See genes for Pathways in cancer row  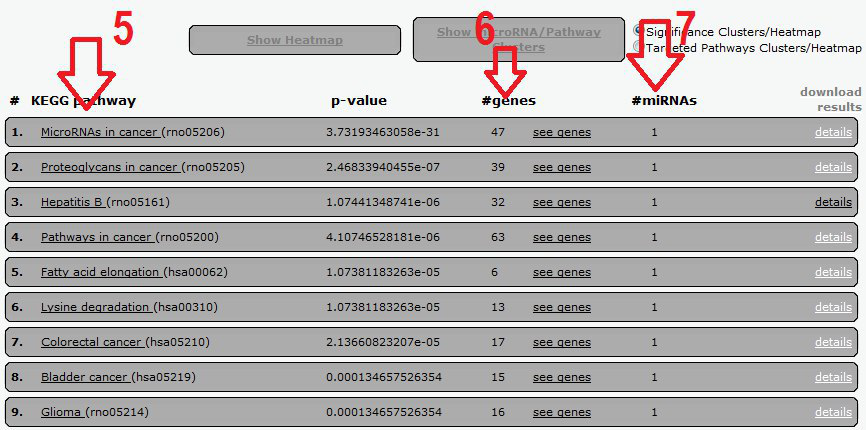561,237
